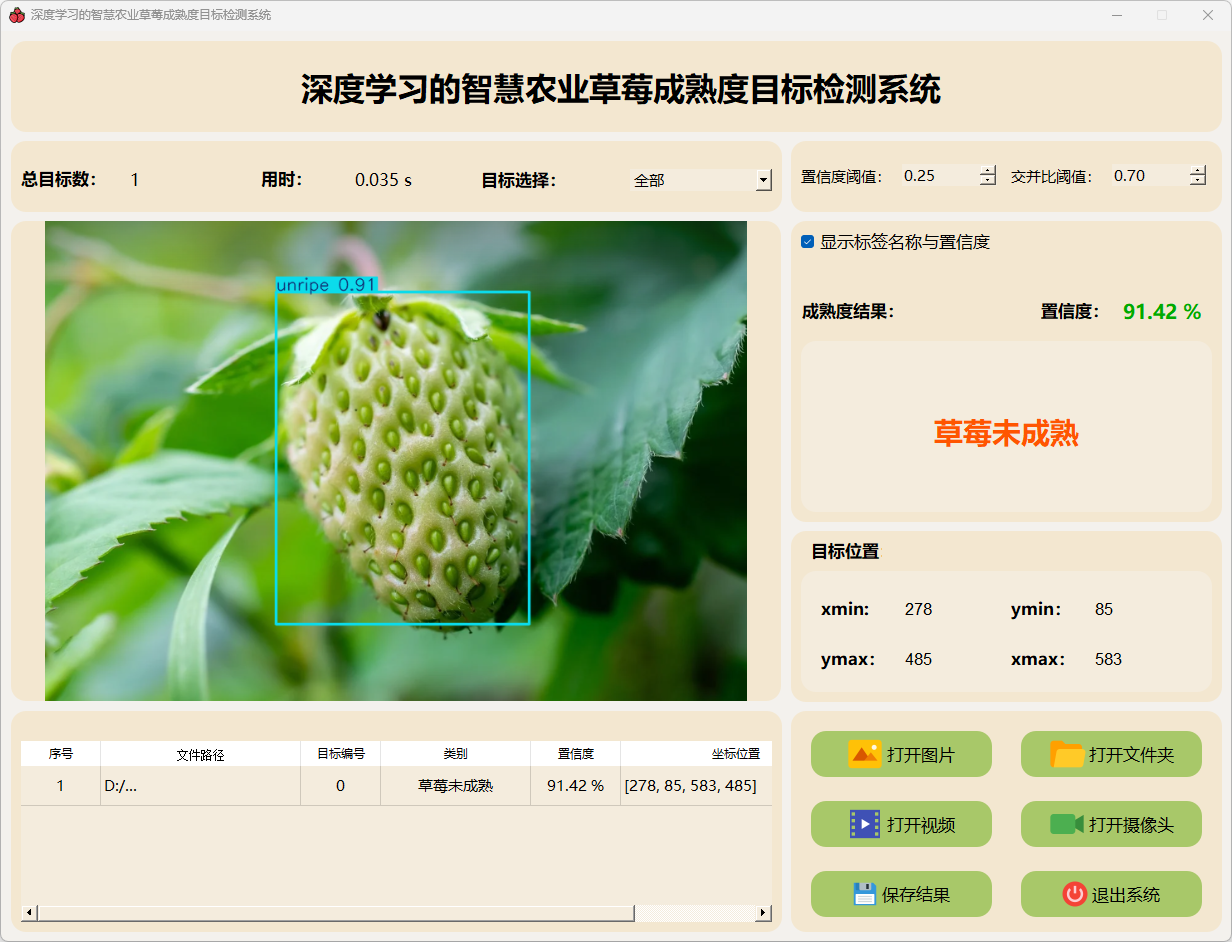Click the red power icon for 退出系统
This screenshot has width=1232, height=942.
[1074, 894]
